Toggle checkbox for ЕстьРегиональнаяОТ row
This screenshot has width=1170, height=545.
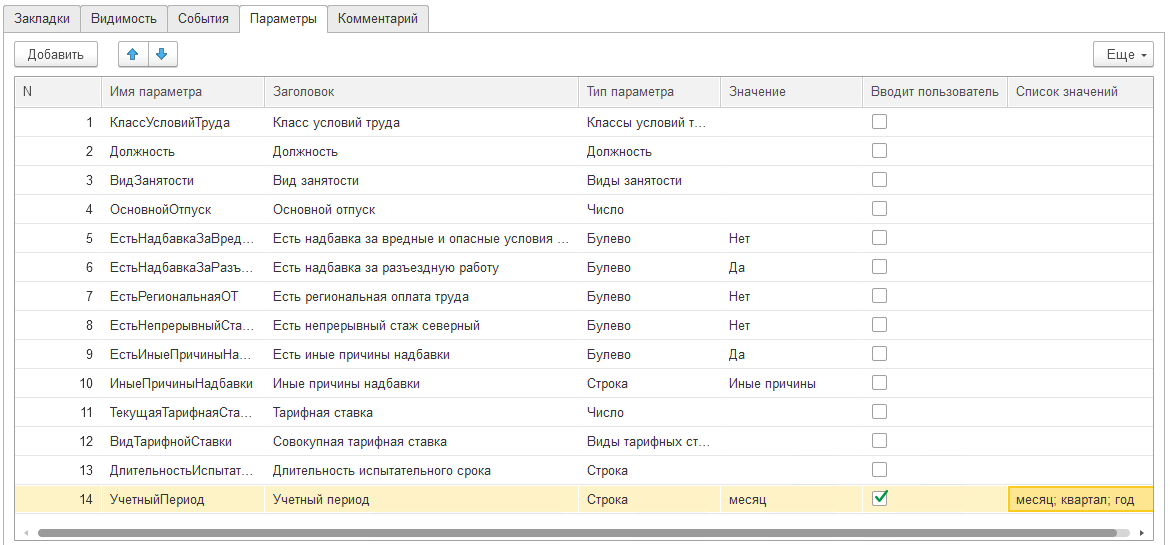coord(880,296)
